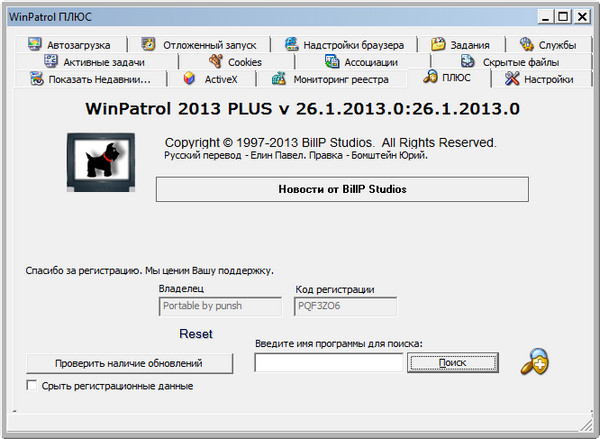Click the Скрытые файлы icon
600x439 pixels.
[467, 61]
